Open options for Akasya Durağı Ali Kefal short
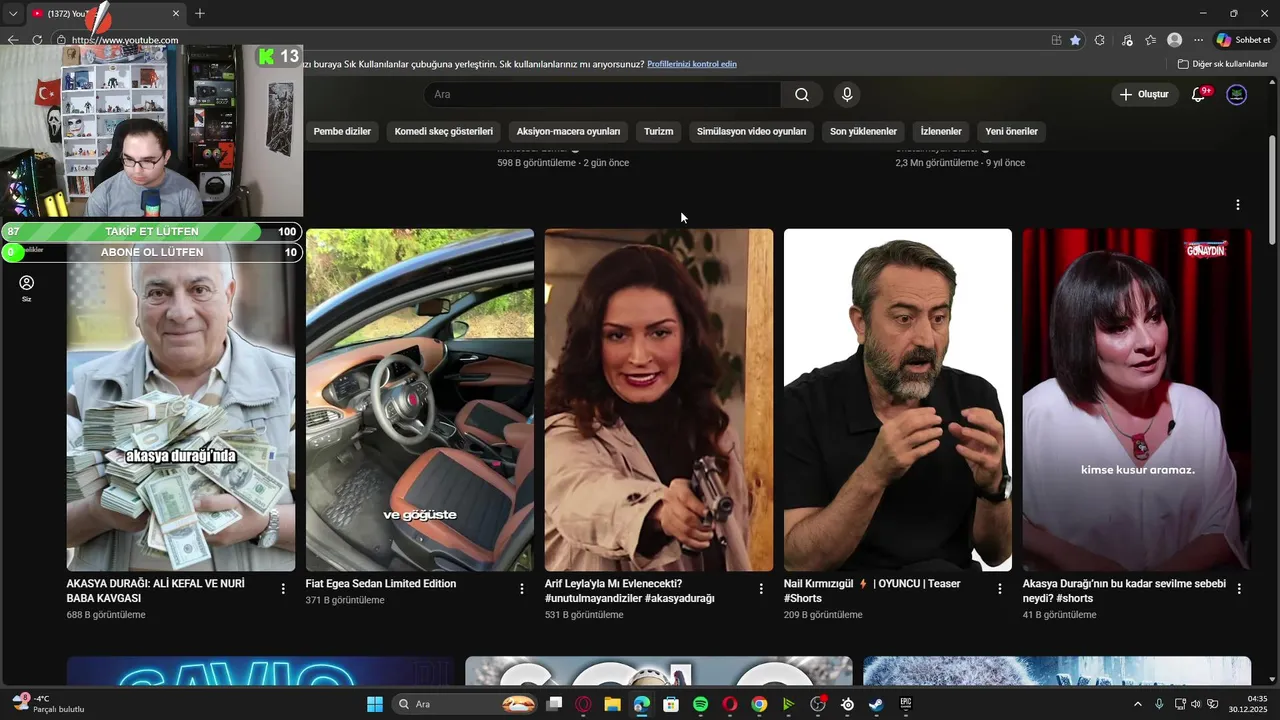 point(283,589)
